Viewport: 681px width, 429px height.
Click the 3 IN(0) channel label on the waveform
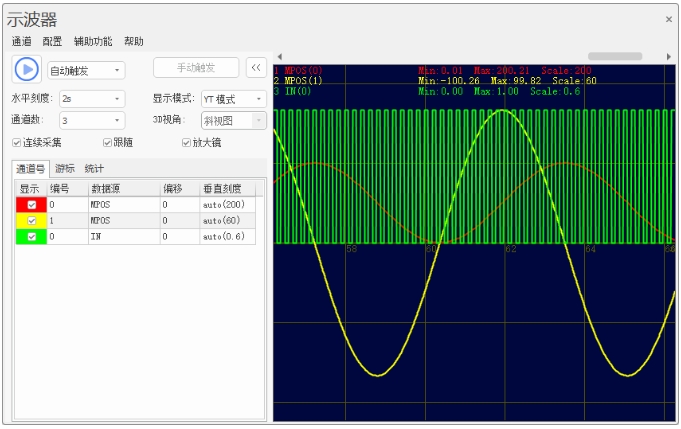point(293,91)
